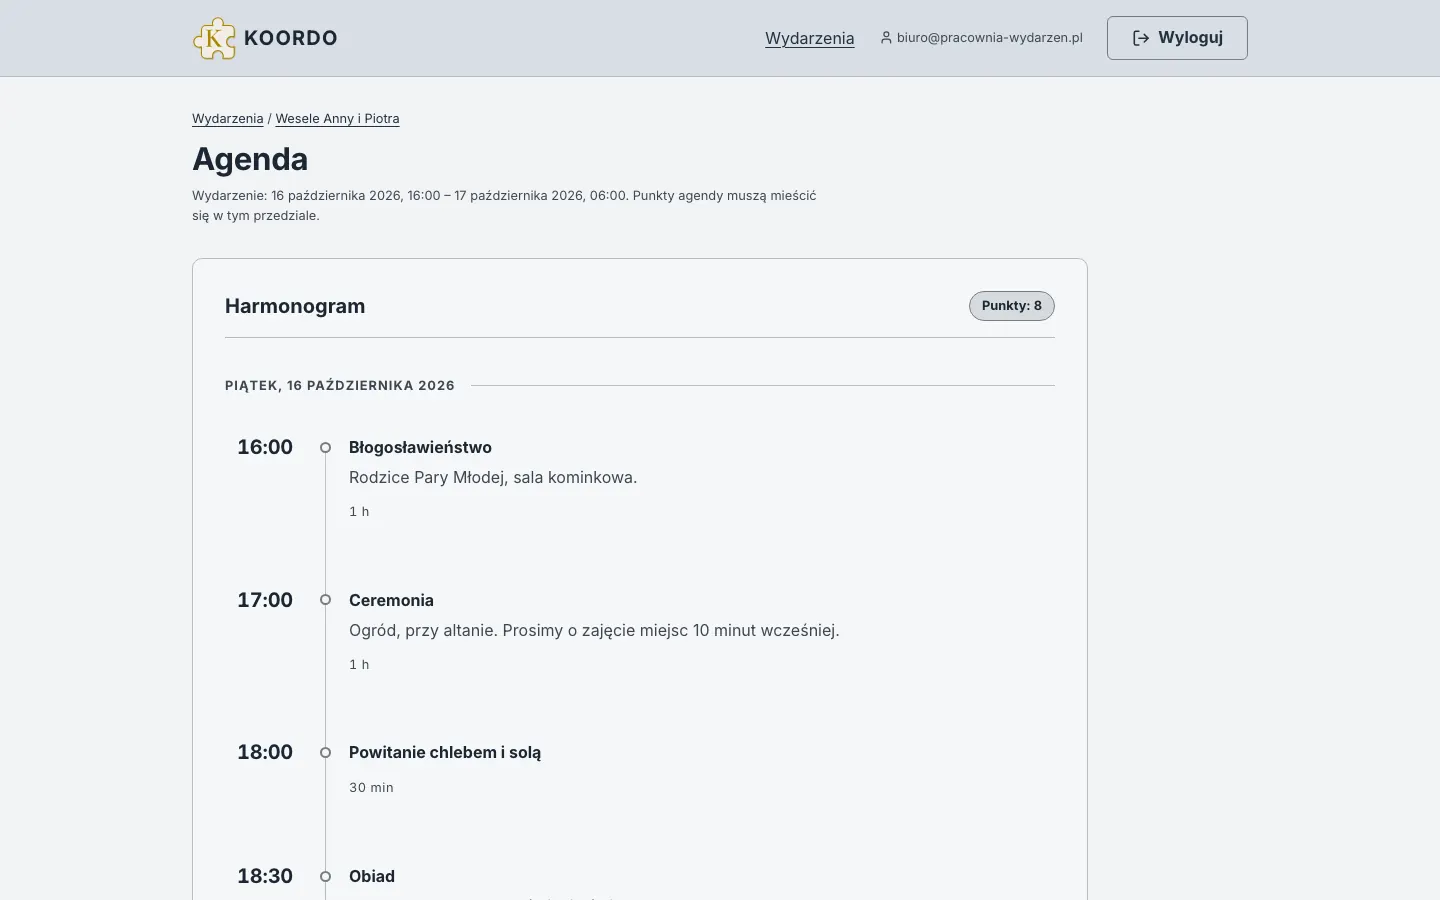Click the Agenda page heading
Screen dimensions: 1440x900
coord(250,159)
